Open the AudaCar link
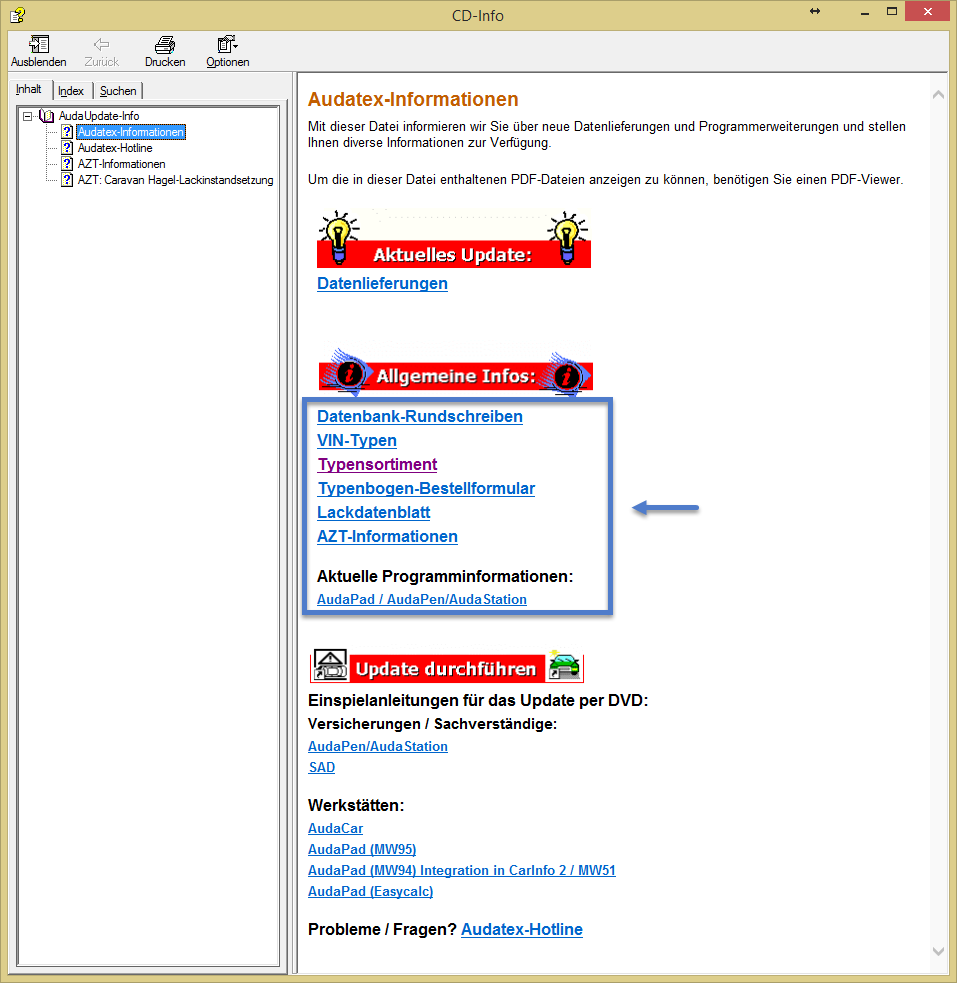957x983 pixels. (335, 828)
